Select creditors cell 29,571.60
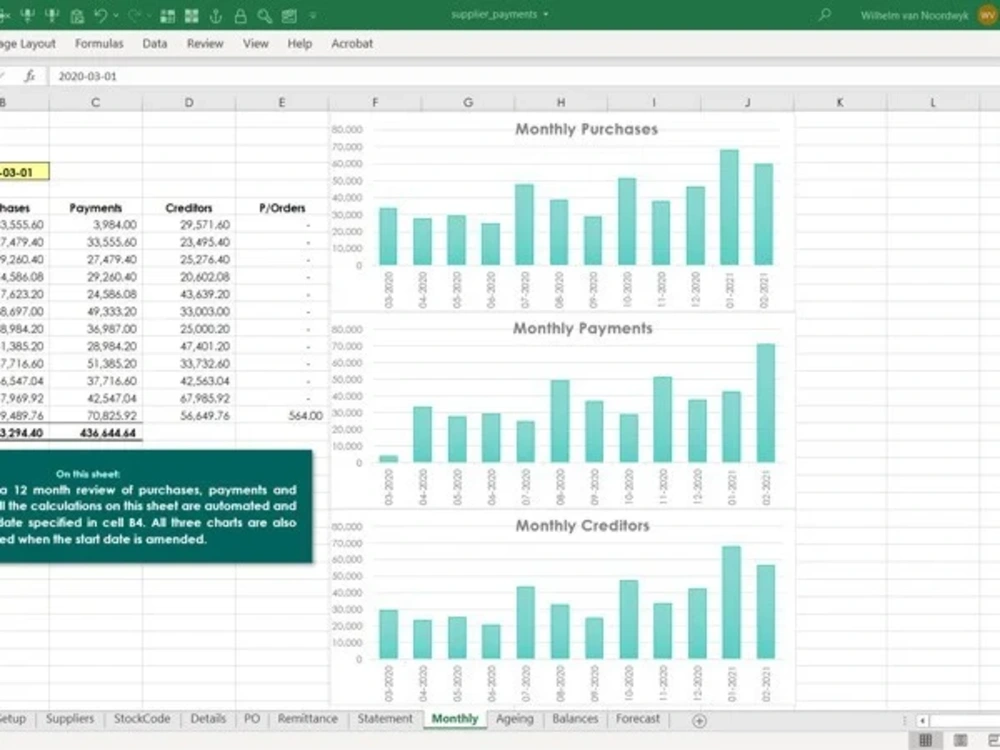The image size is (1000, 750). coord(189,225)
